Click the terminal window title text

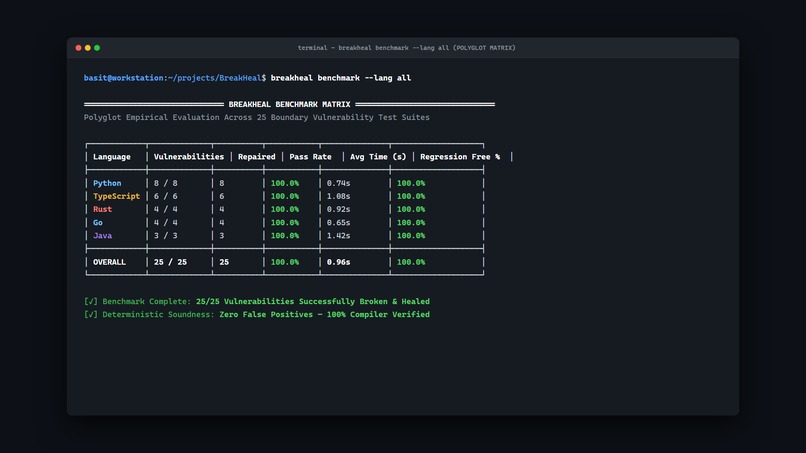click(x=407, y=48)
